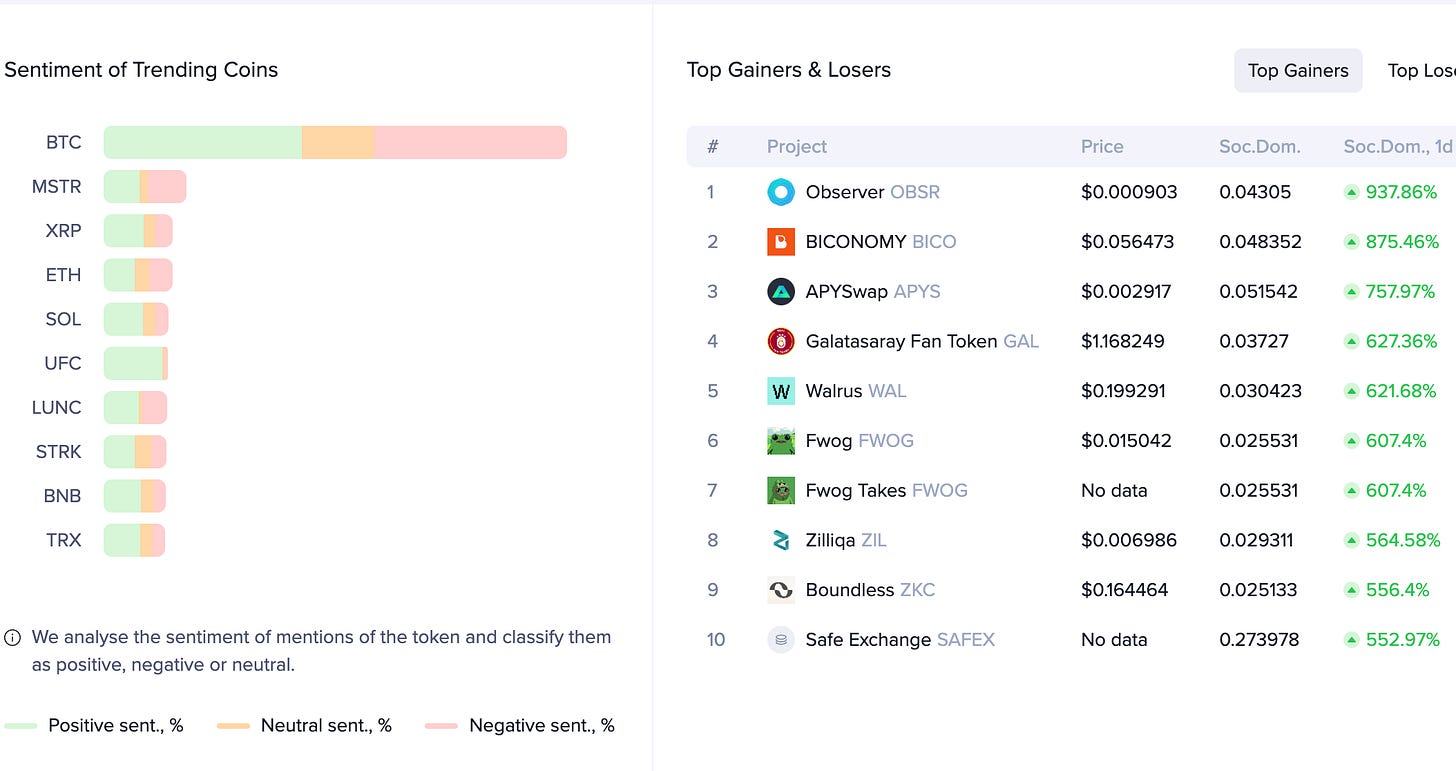
Task: Sort by Soc.Dom., 1d column header
Action: 1397,146
